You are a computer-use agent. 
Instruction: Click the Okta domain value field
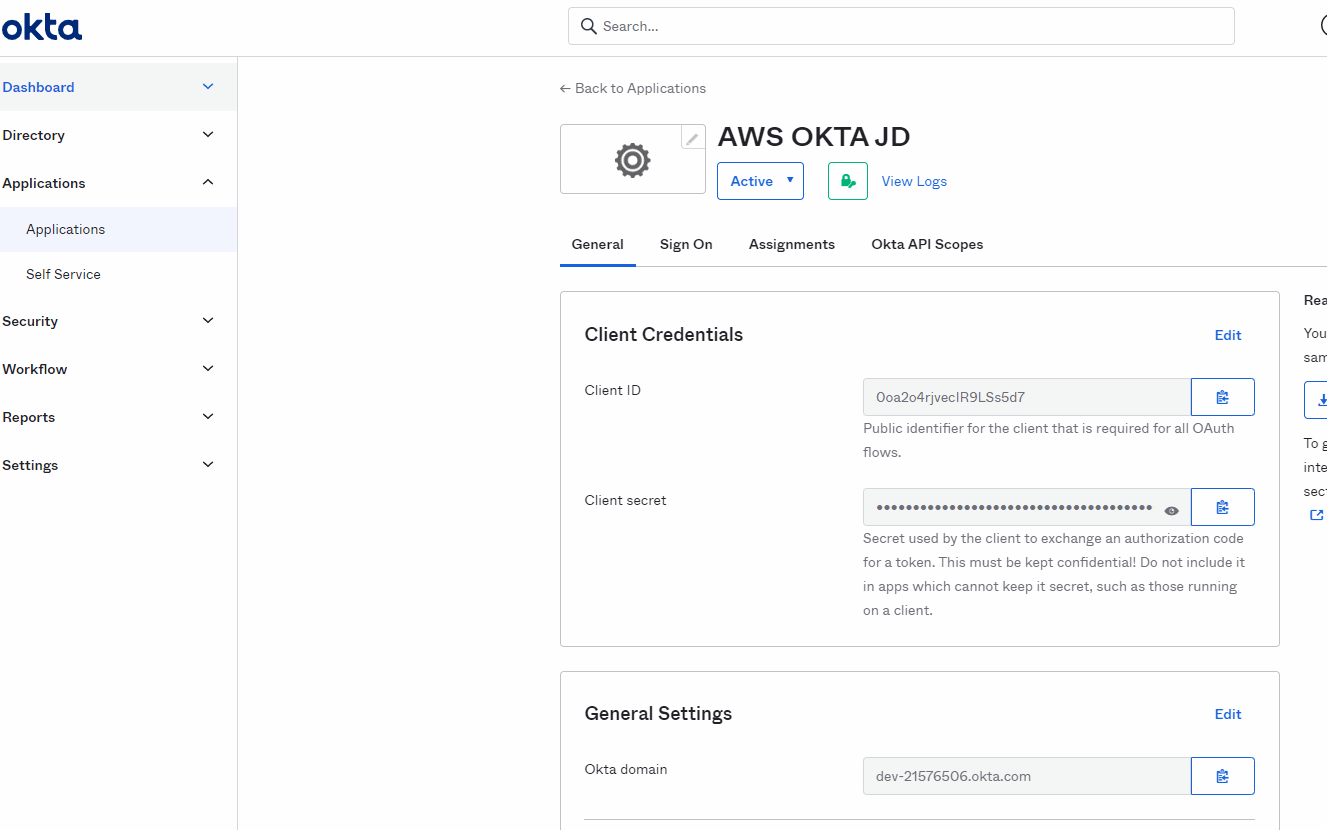coord(1027,776)
